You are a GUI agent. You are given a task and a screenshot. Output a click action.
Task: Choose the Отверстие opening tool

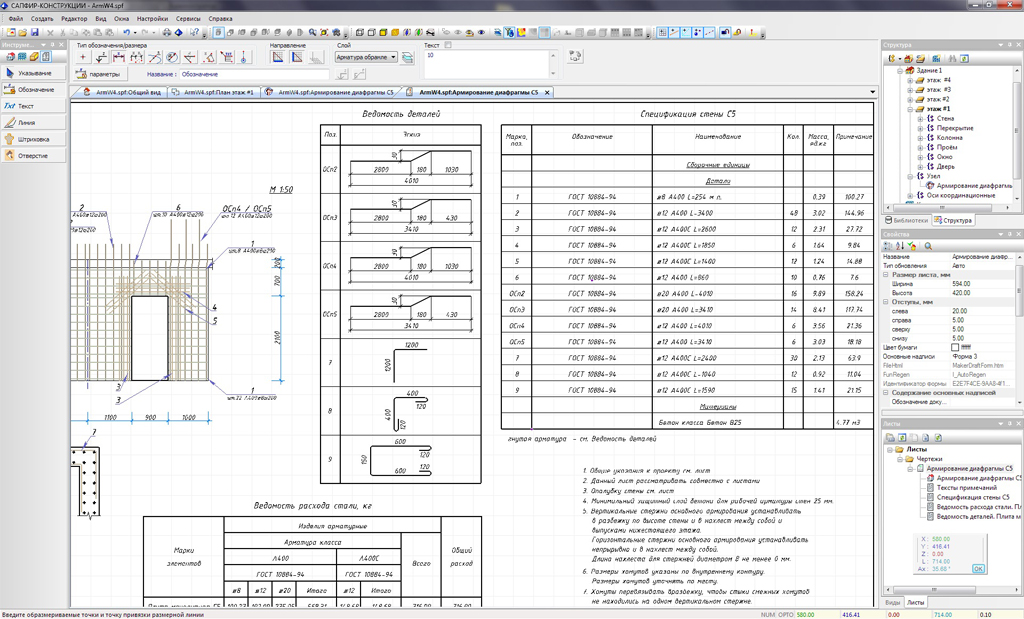(34, 155)
